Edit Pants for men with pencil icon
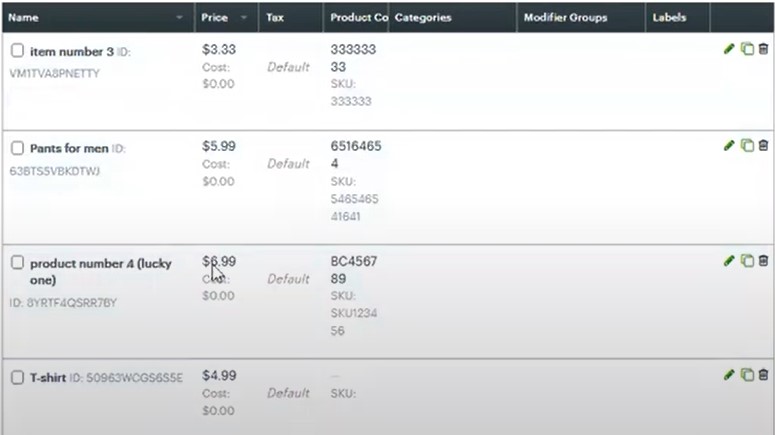This screenshot has width=775, height=435. point(729,145)
